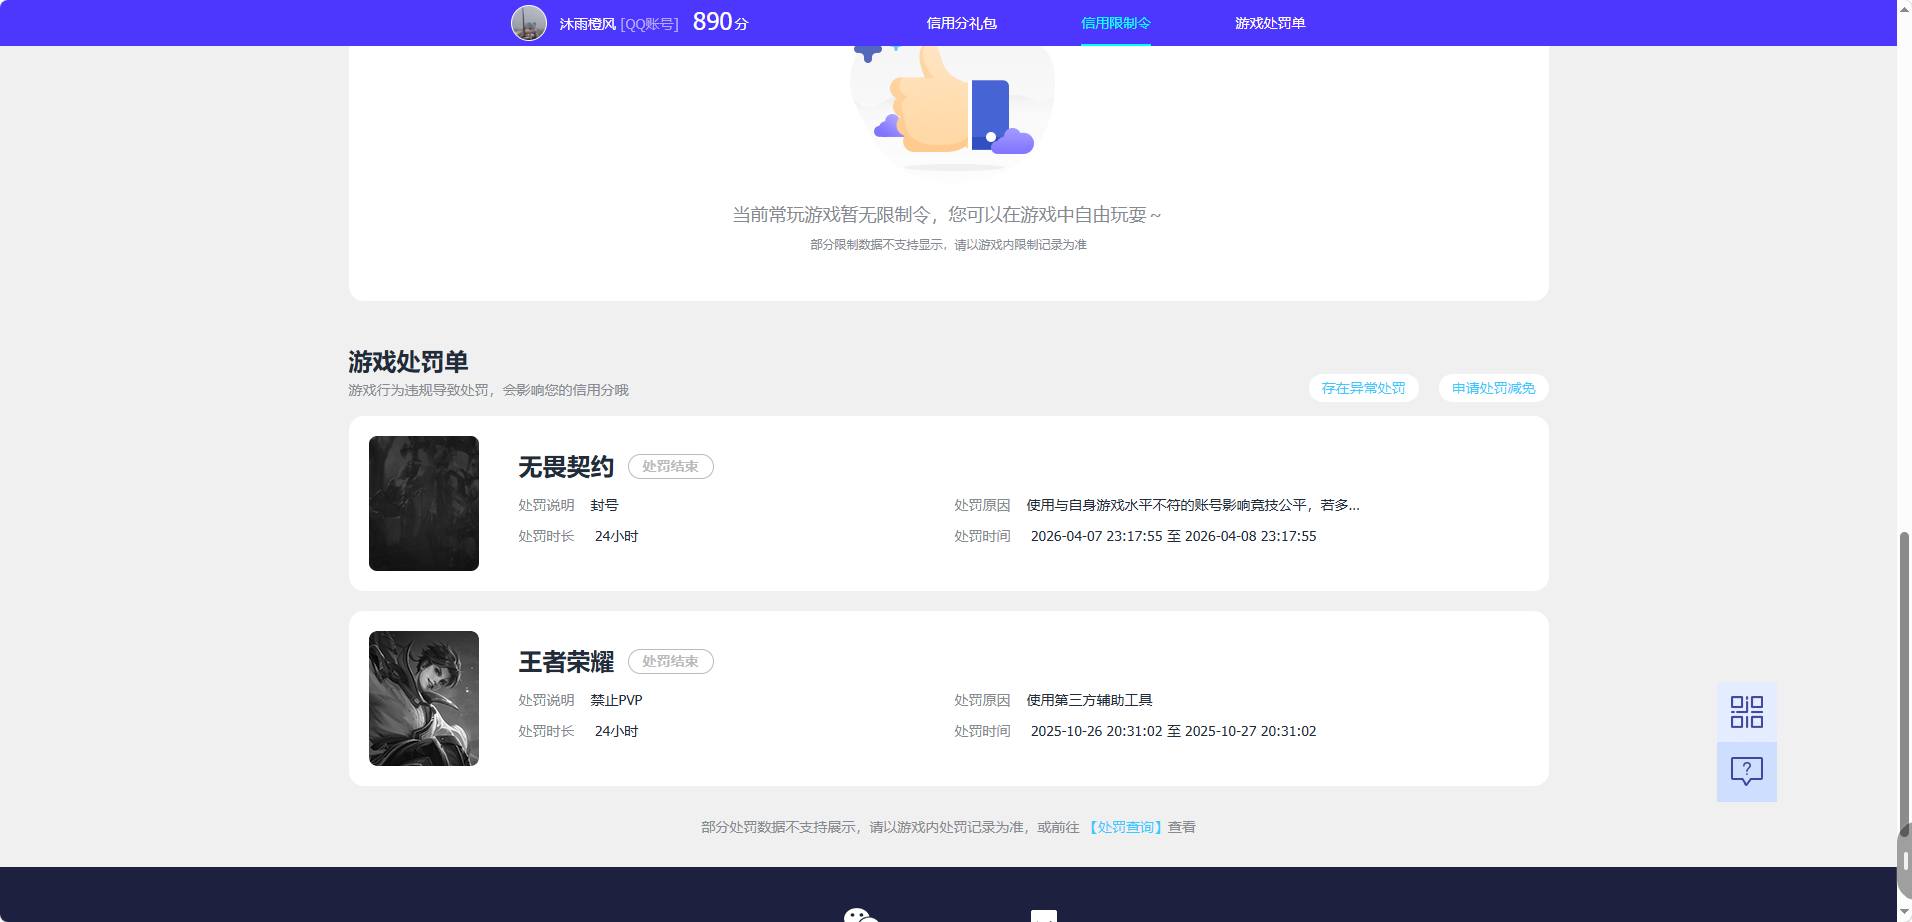The width and height of the screenshot is (1912, 922).
Task: Click the date range starting 2026-04-07 23:17:55
Action: coord(1173,536)
